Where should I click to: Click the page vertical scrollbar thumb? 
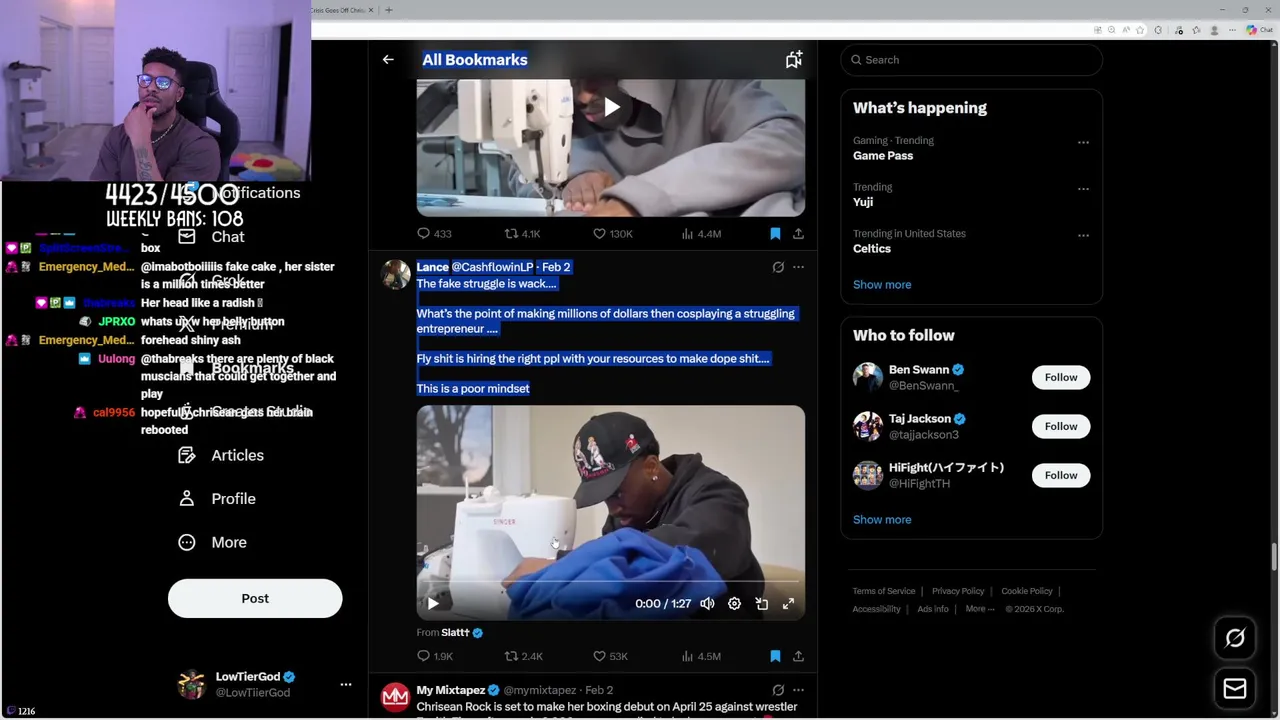pos(1274,556)
